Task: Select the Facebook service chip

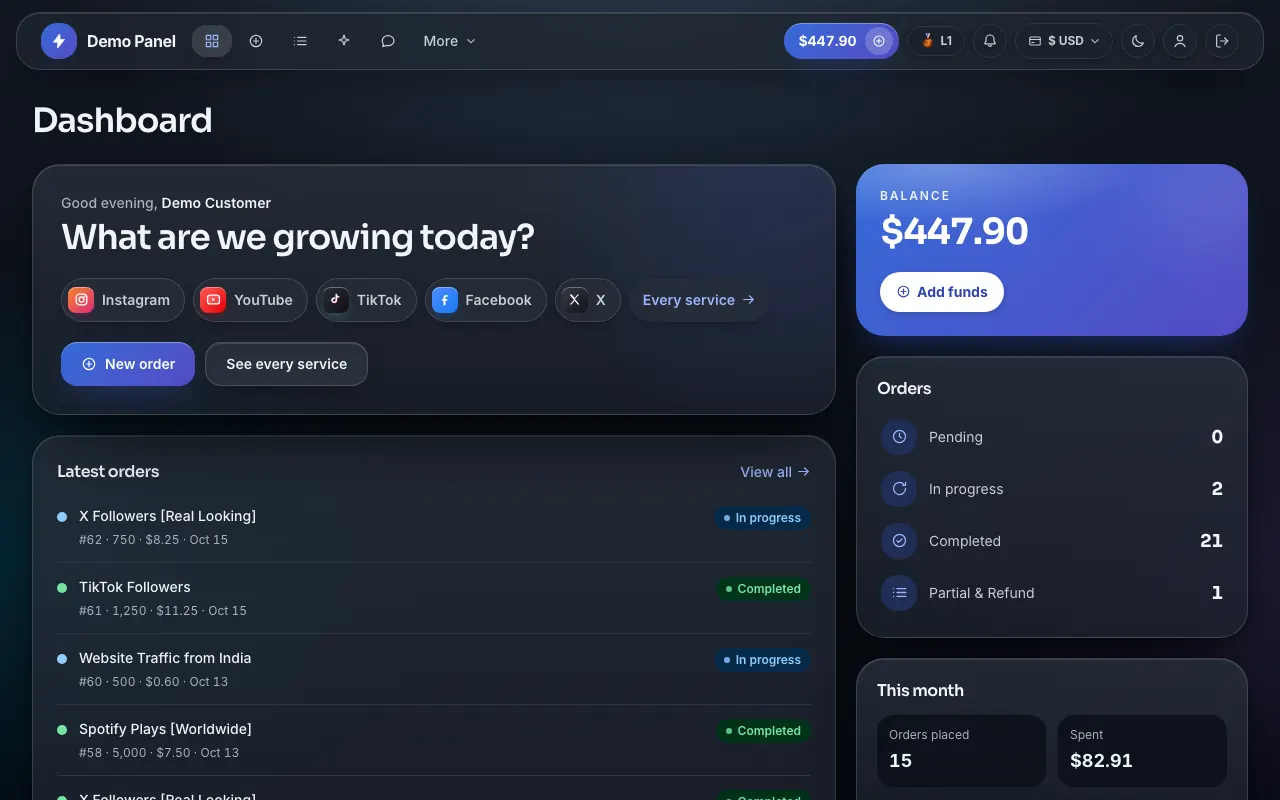Action: (x=486, y=300)
